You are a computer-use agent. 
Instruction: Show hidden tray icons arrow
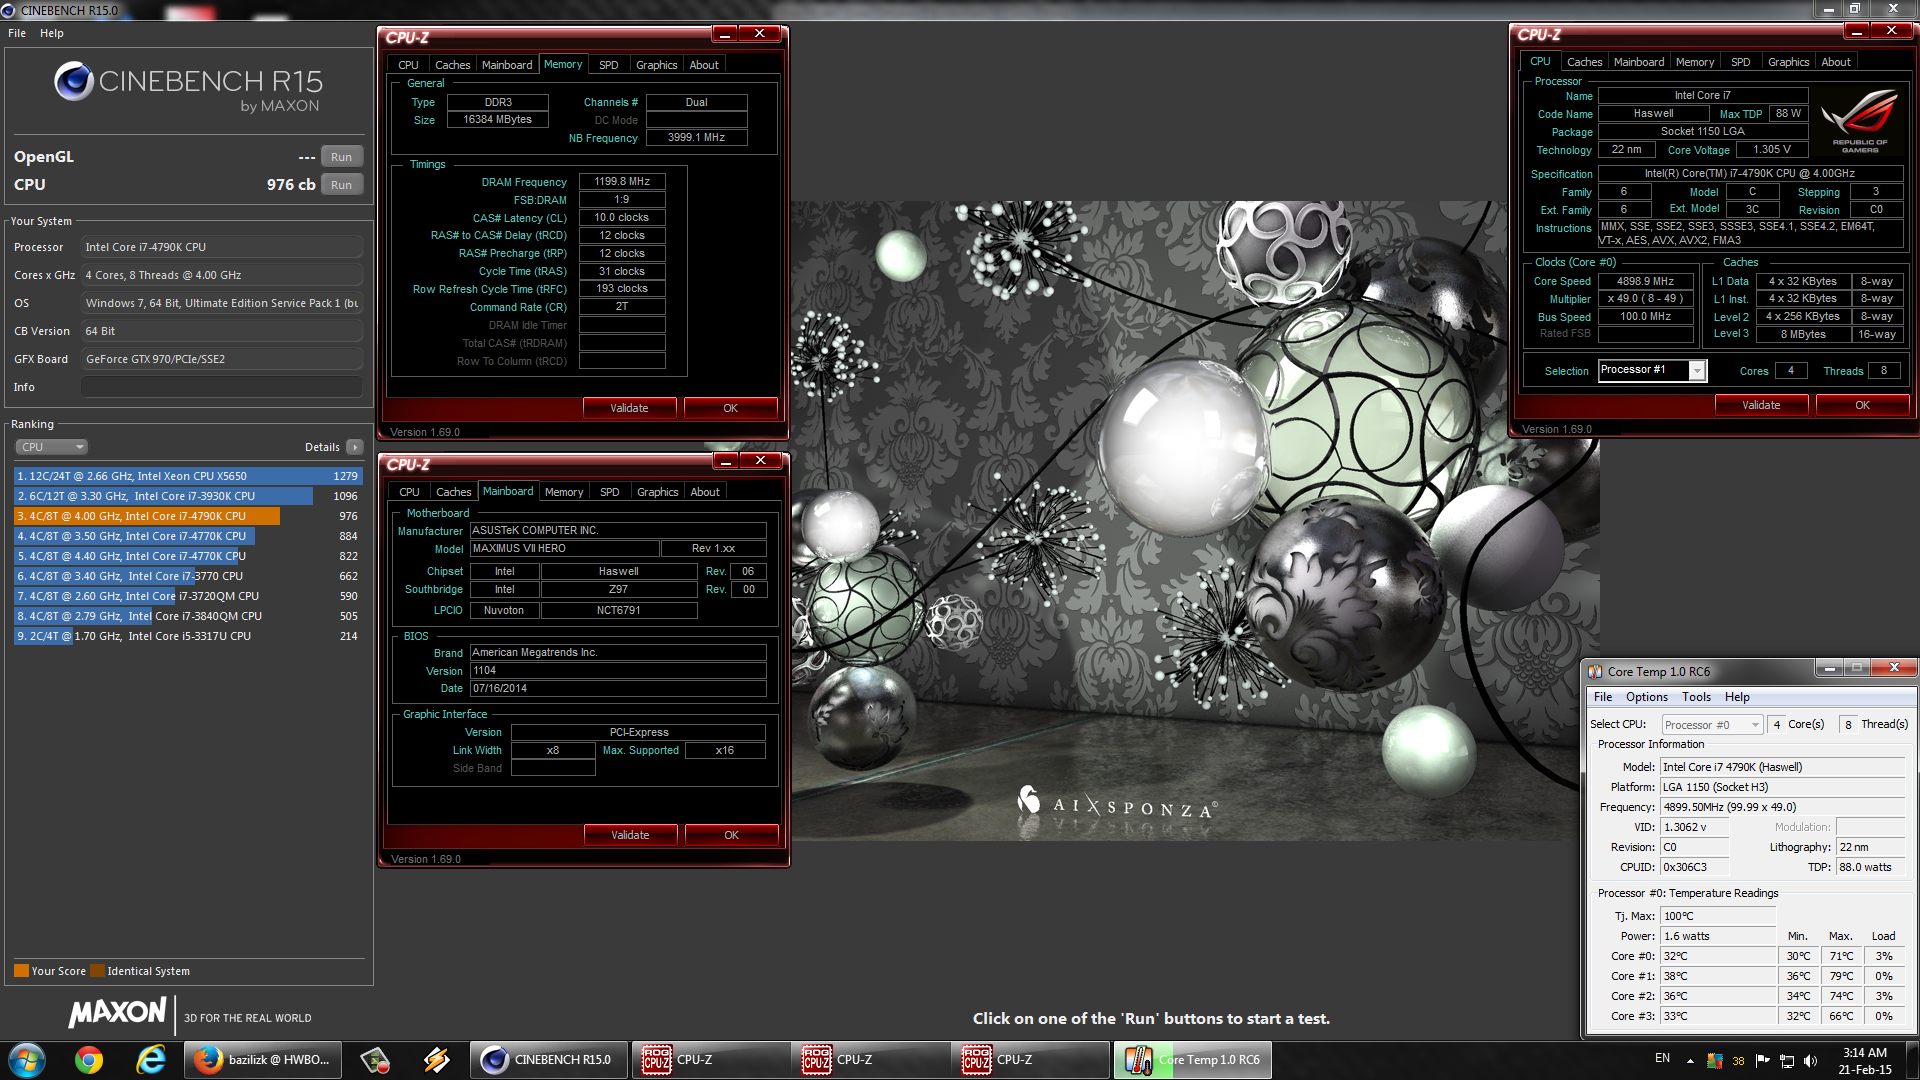tap(1690, 1061)
